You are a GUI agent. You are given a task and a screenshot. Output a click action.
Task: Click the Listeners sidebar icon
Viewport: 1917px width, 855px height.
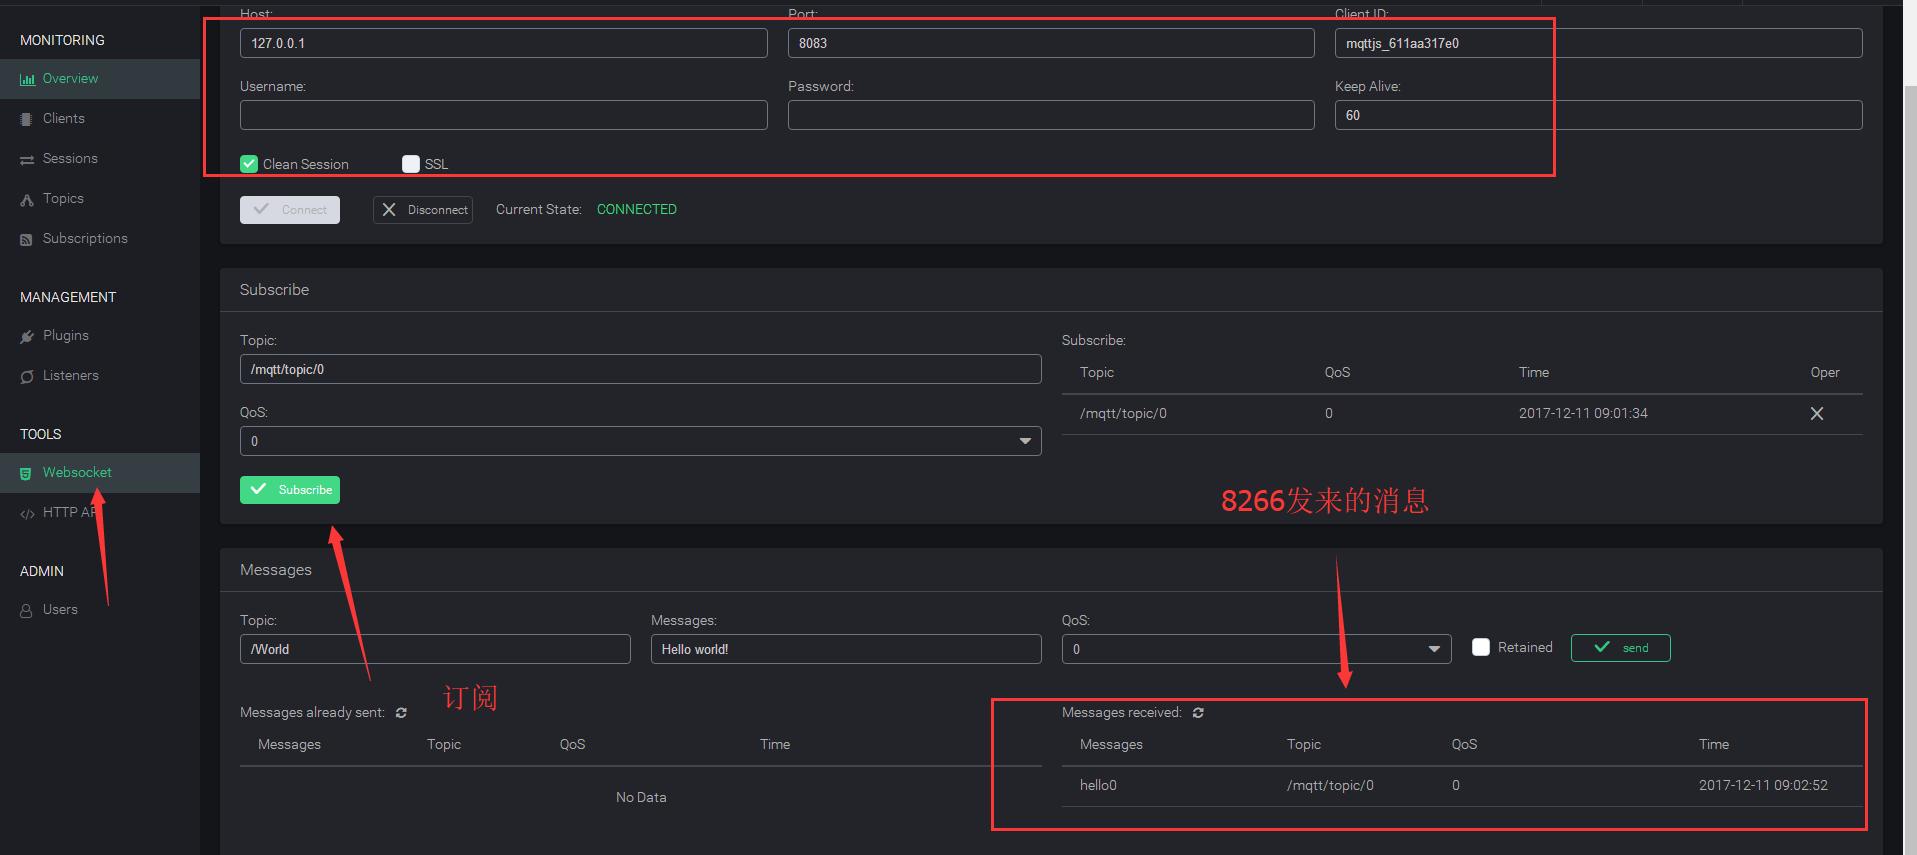coord(27,376)
